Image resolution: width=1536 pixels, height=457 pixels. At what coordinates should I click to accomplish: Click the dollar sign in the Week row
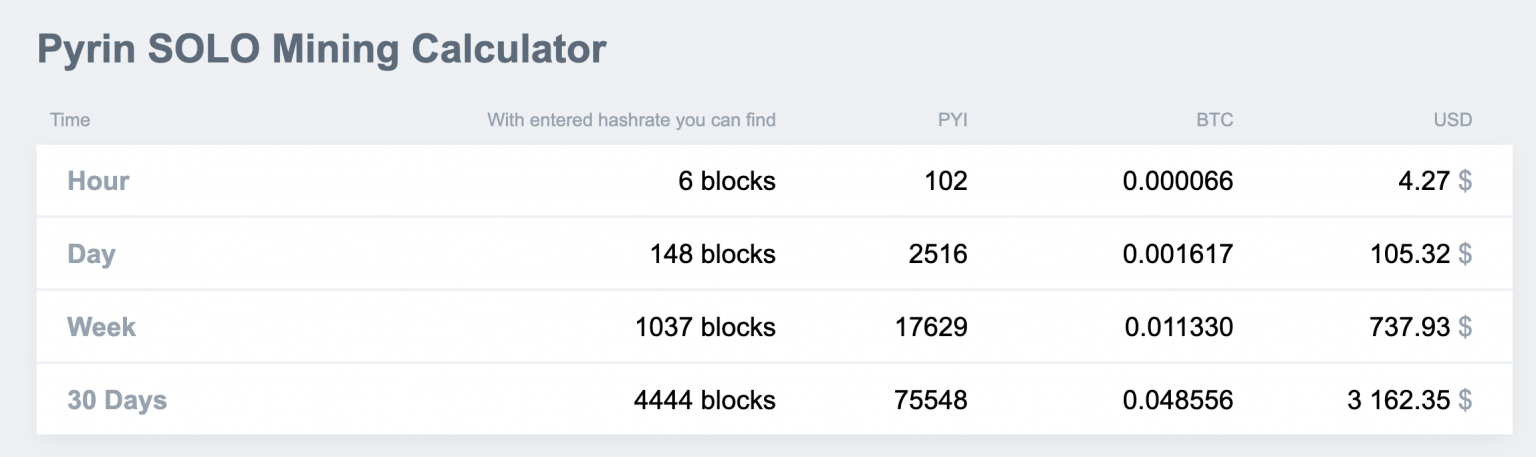click(1465, 327)
